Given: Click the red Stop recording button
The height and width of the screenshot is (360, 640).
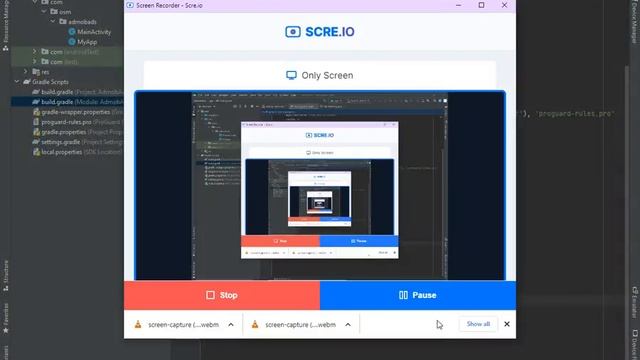Looking at the screenshot, I should click(222, 295).
